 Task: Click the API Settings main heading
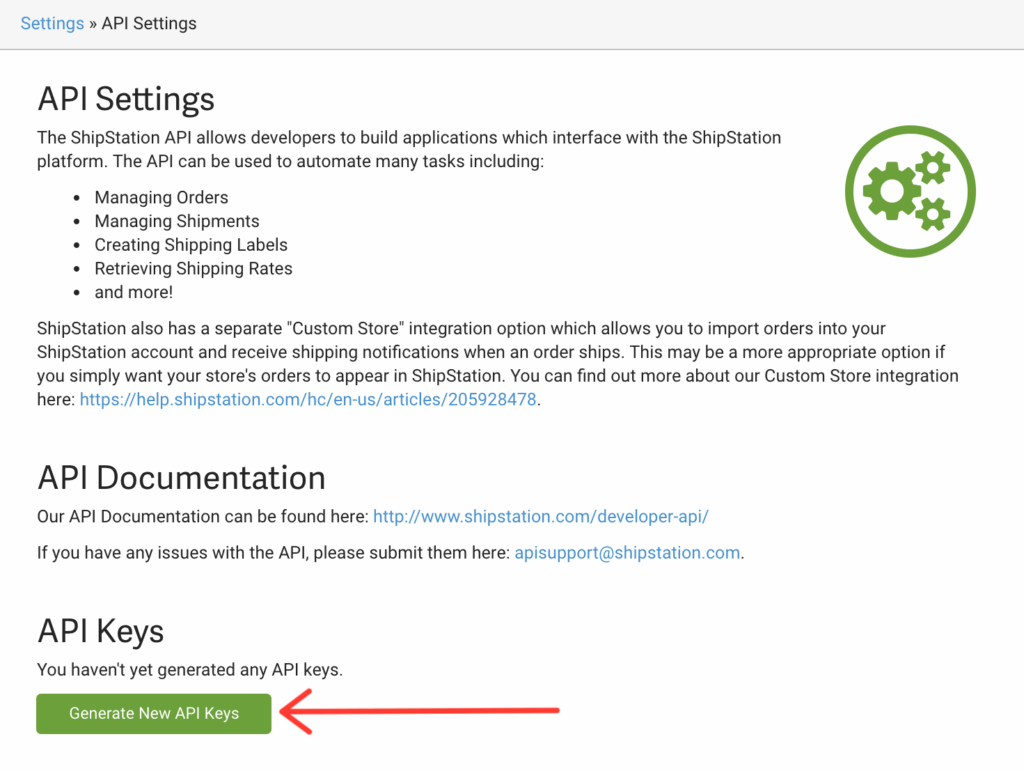126,99
